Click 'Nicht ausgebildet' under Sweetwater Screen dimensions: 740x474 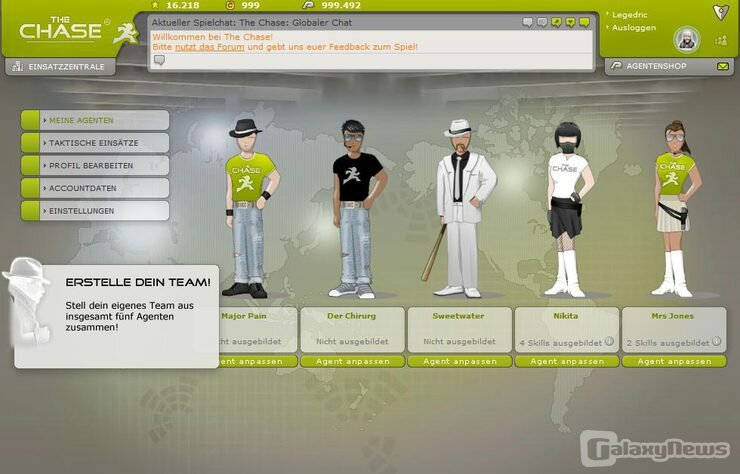pos(459,341)
